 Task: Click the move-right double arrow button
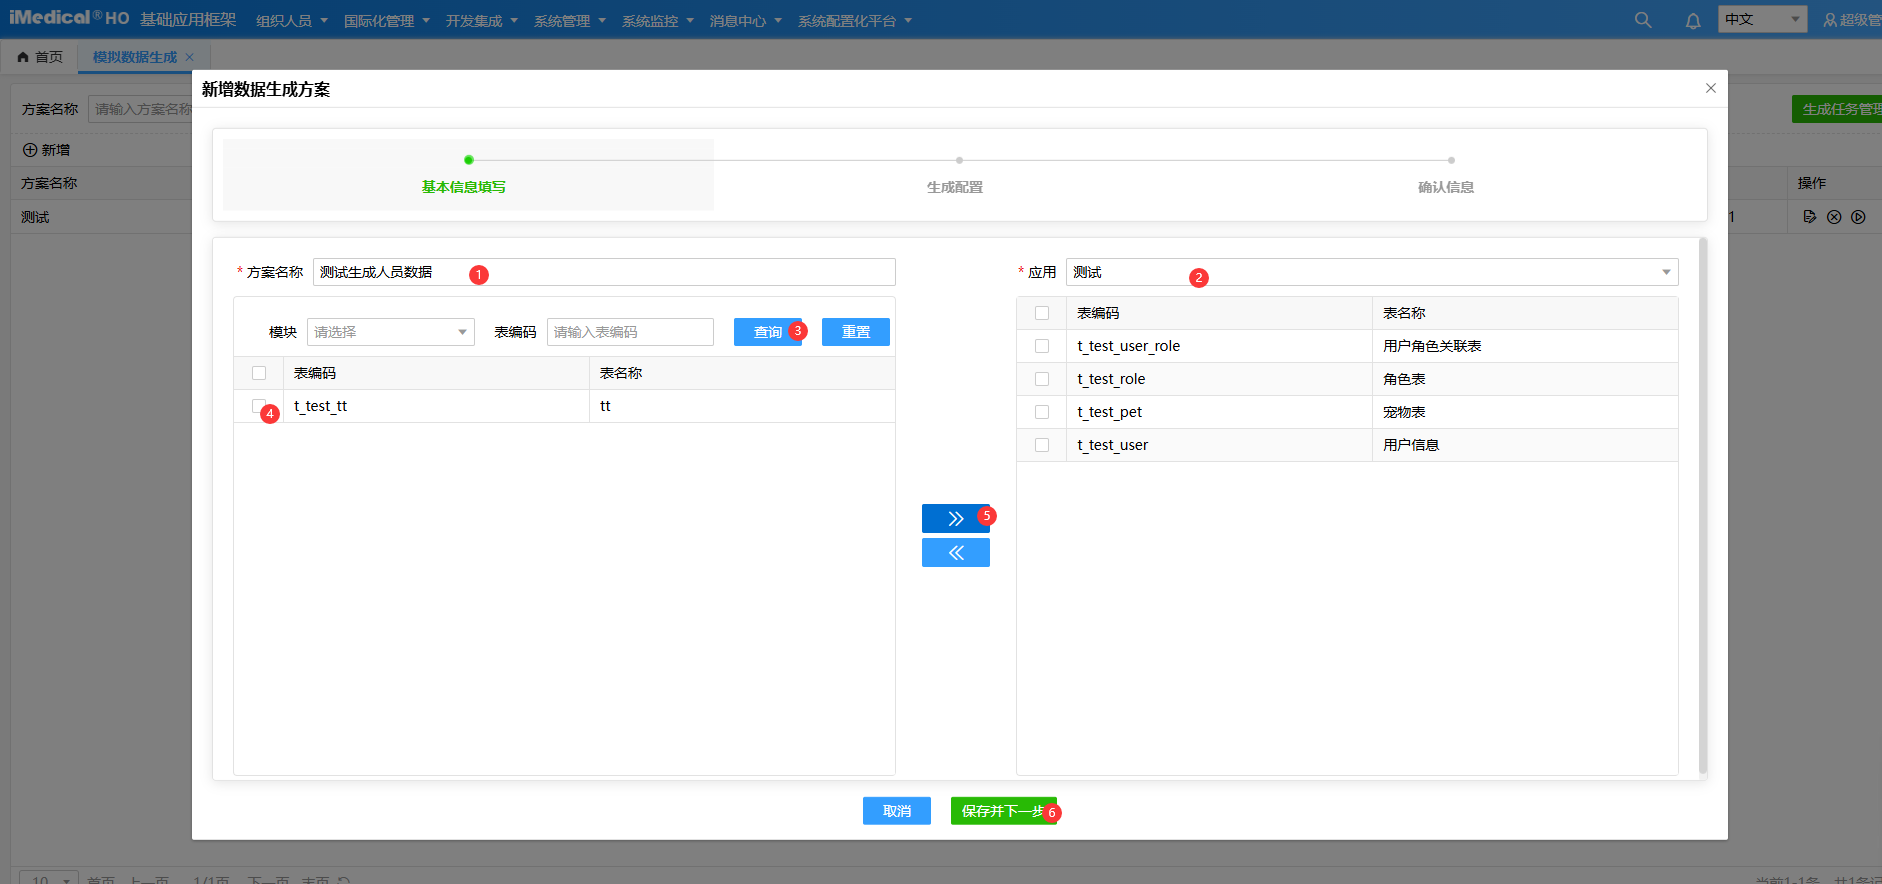[x=955, y=518]
